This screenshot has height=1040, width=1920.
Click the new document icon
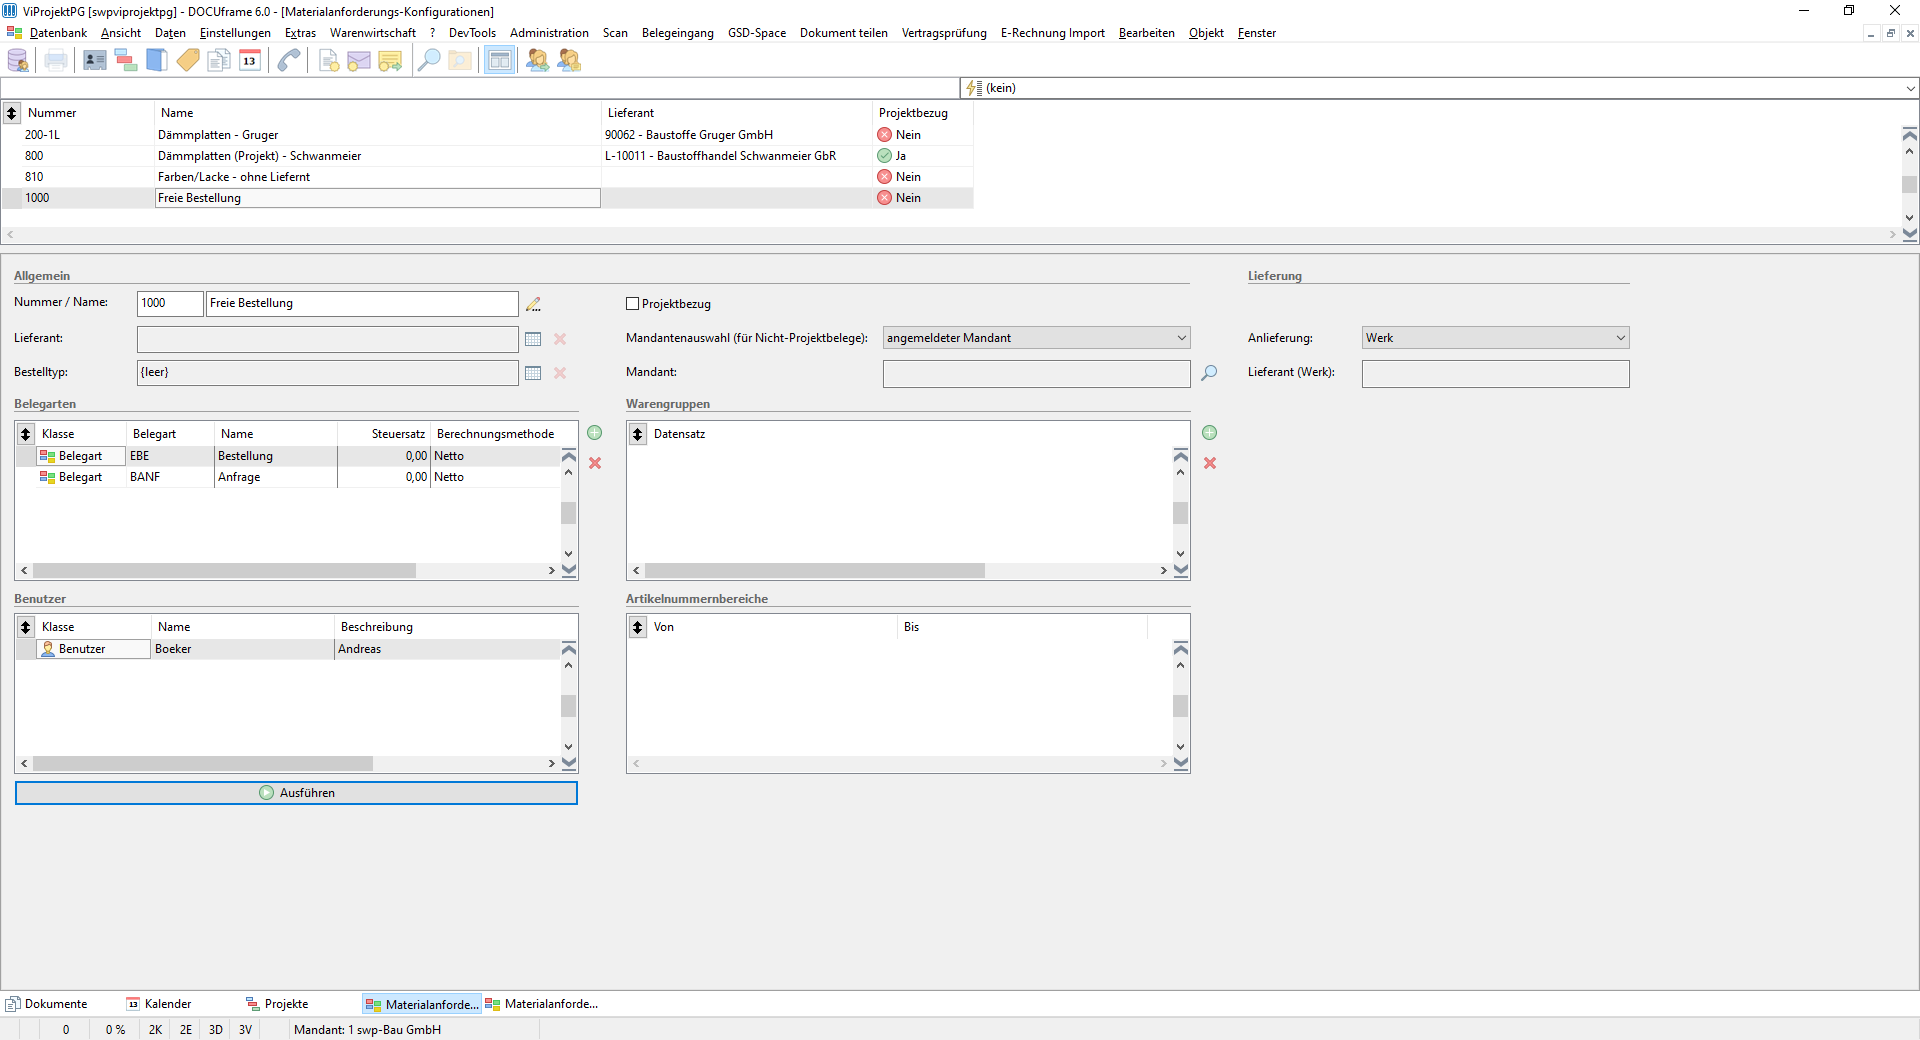[x=328, y=61]
